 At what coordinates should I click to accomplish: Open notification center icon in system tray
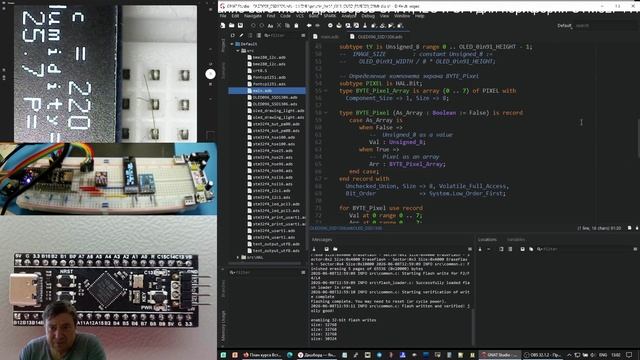point(629,355)
